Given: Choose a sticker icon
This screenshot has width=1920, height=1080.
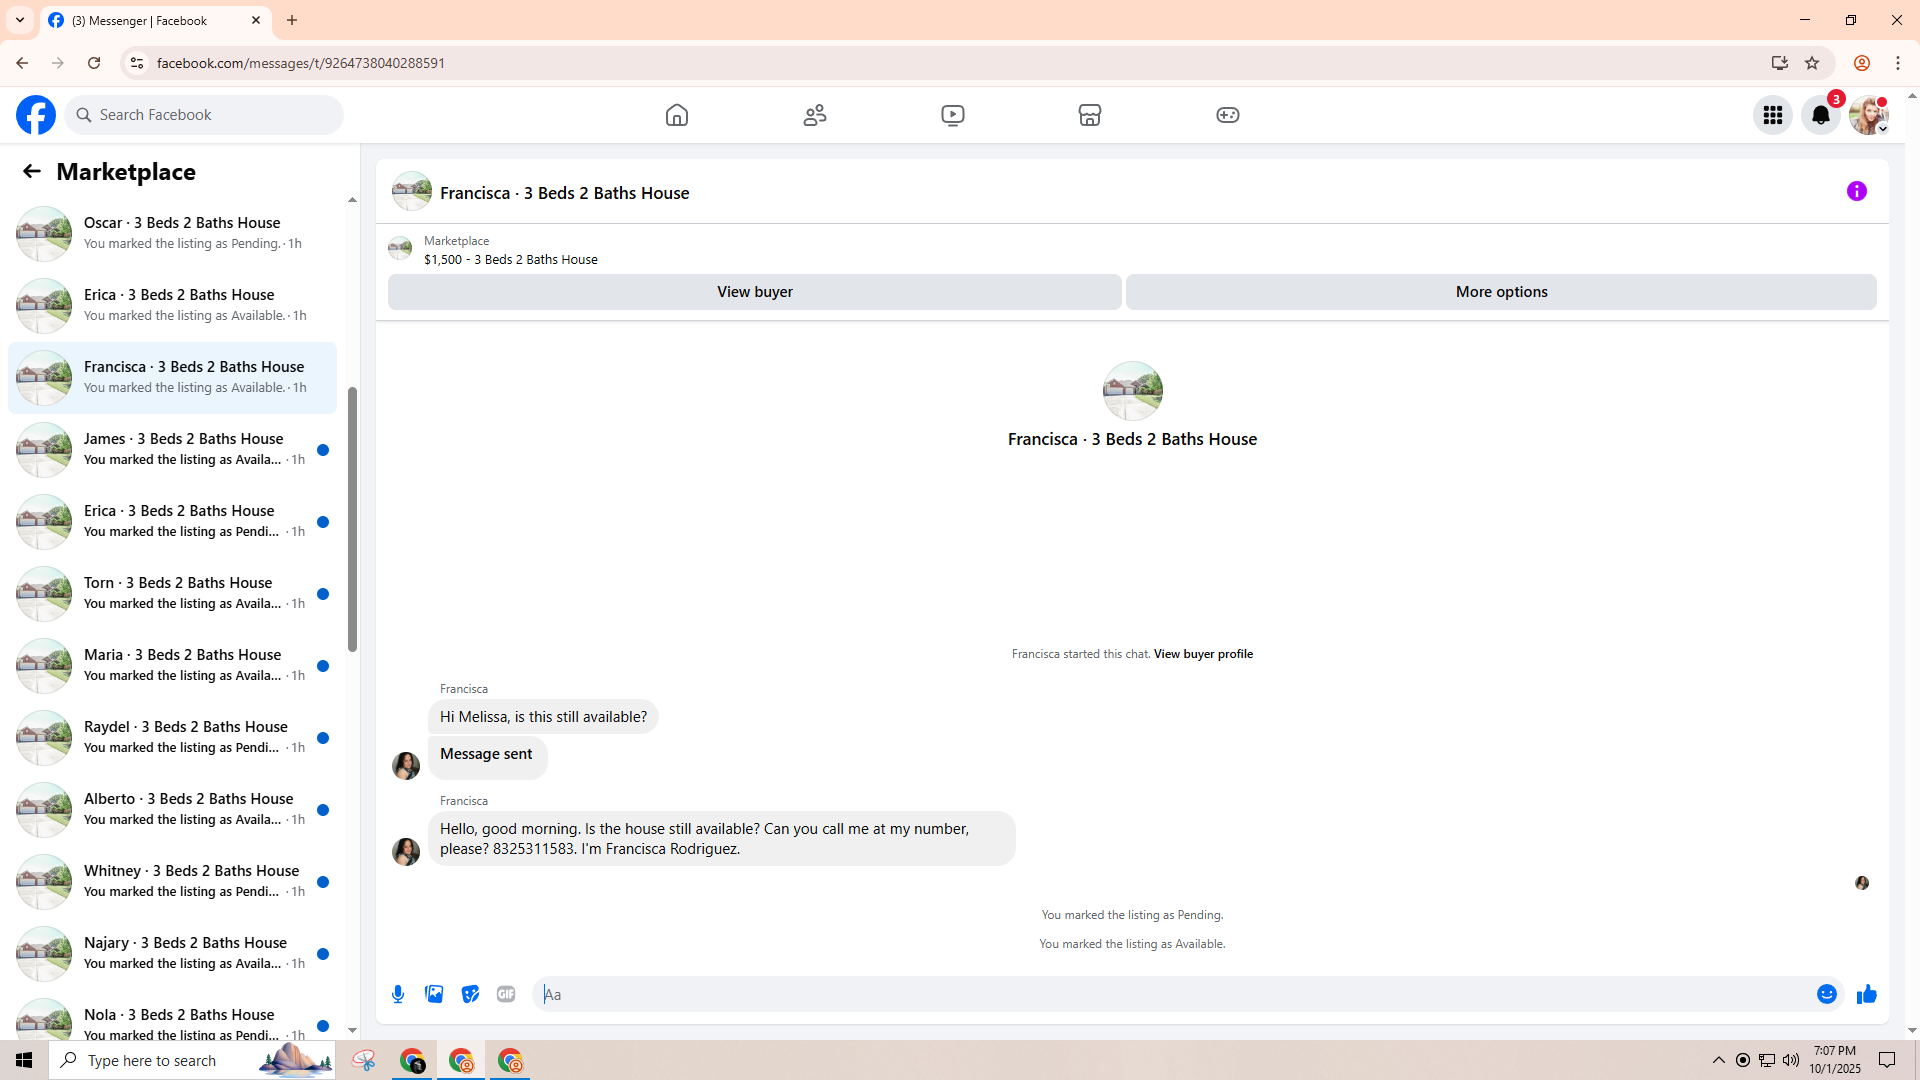Looking at the screenshot, I should pyautogui.click(x=470, y=994).
